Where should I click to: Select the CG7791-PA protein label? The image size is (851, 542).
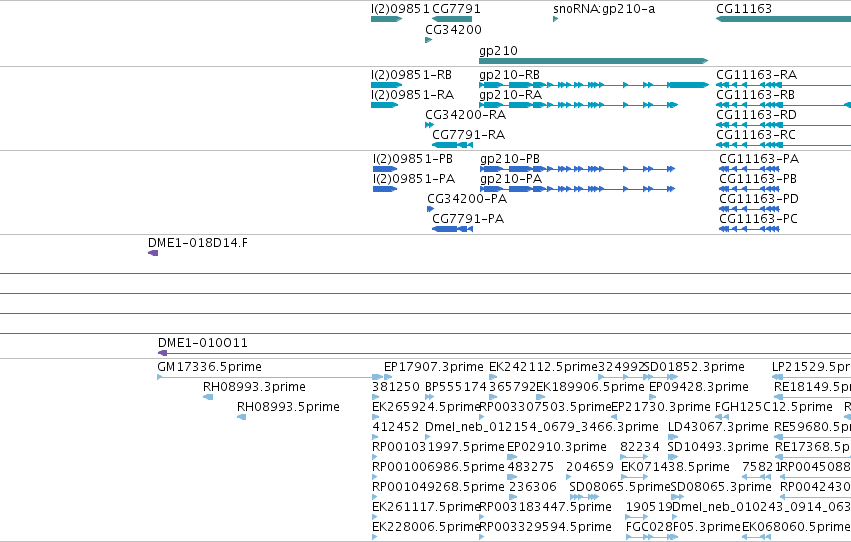[468, 219]
